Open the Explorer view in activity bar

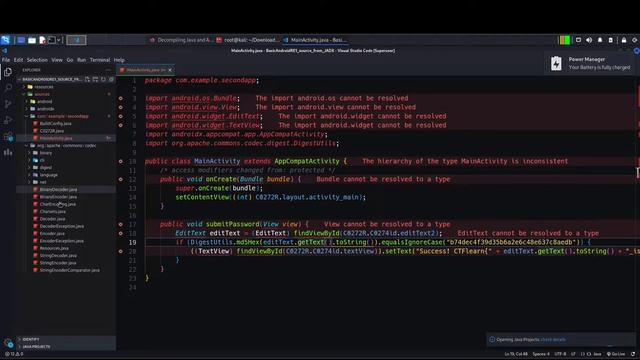tap(8, 72)
